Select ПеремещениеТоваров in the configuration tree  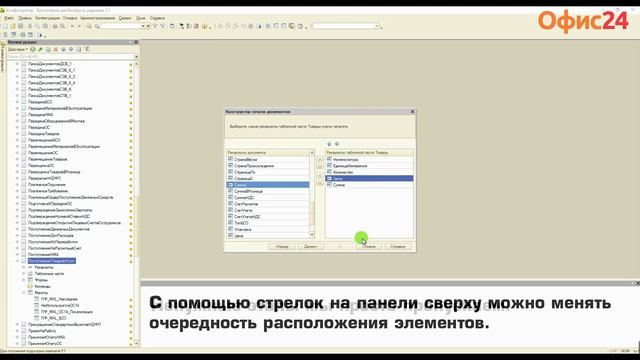[x=47, y=159]
